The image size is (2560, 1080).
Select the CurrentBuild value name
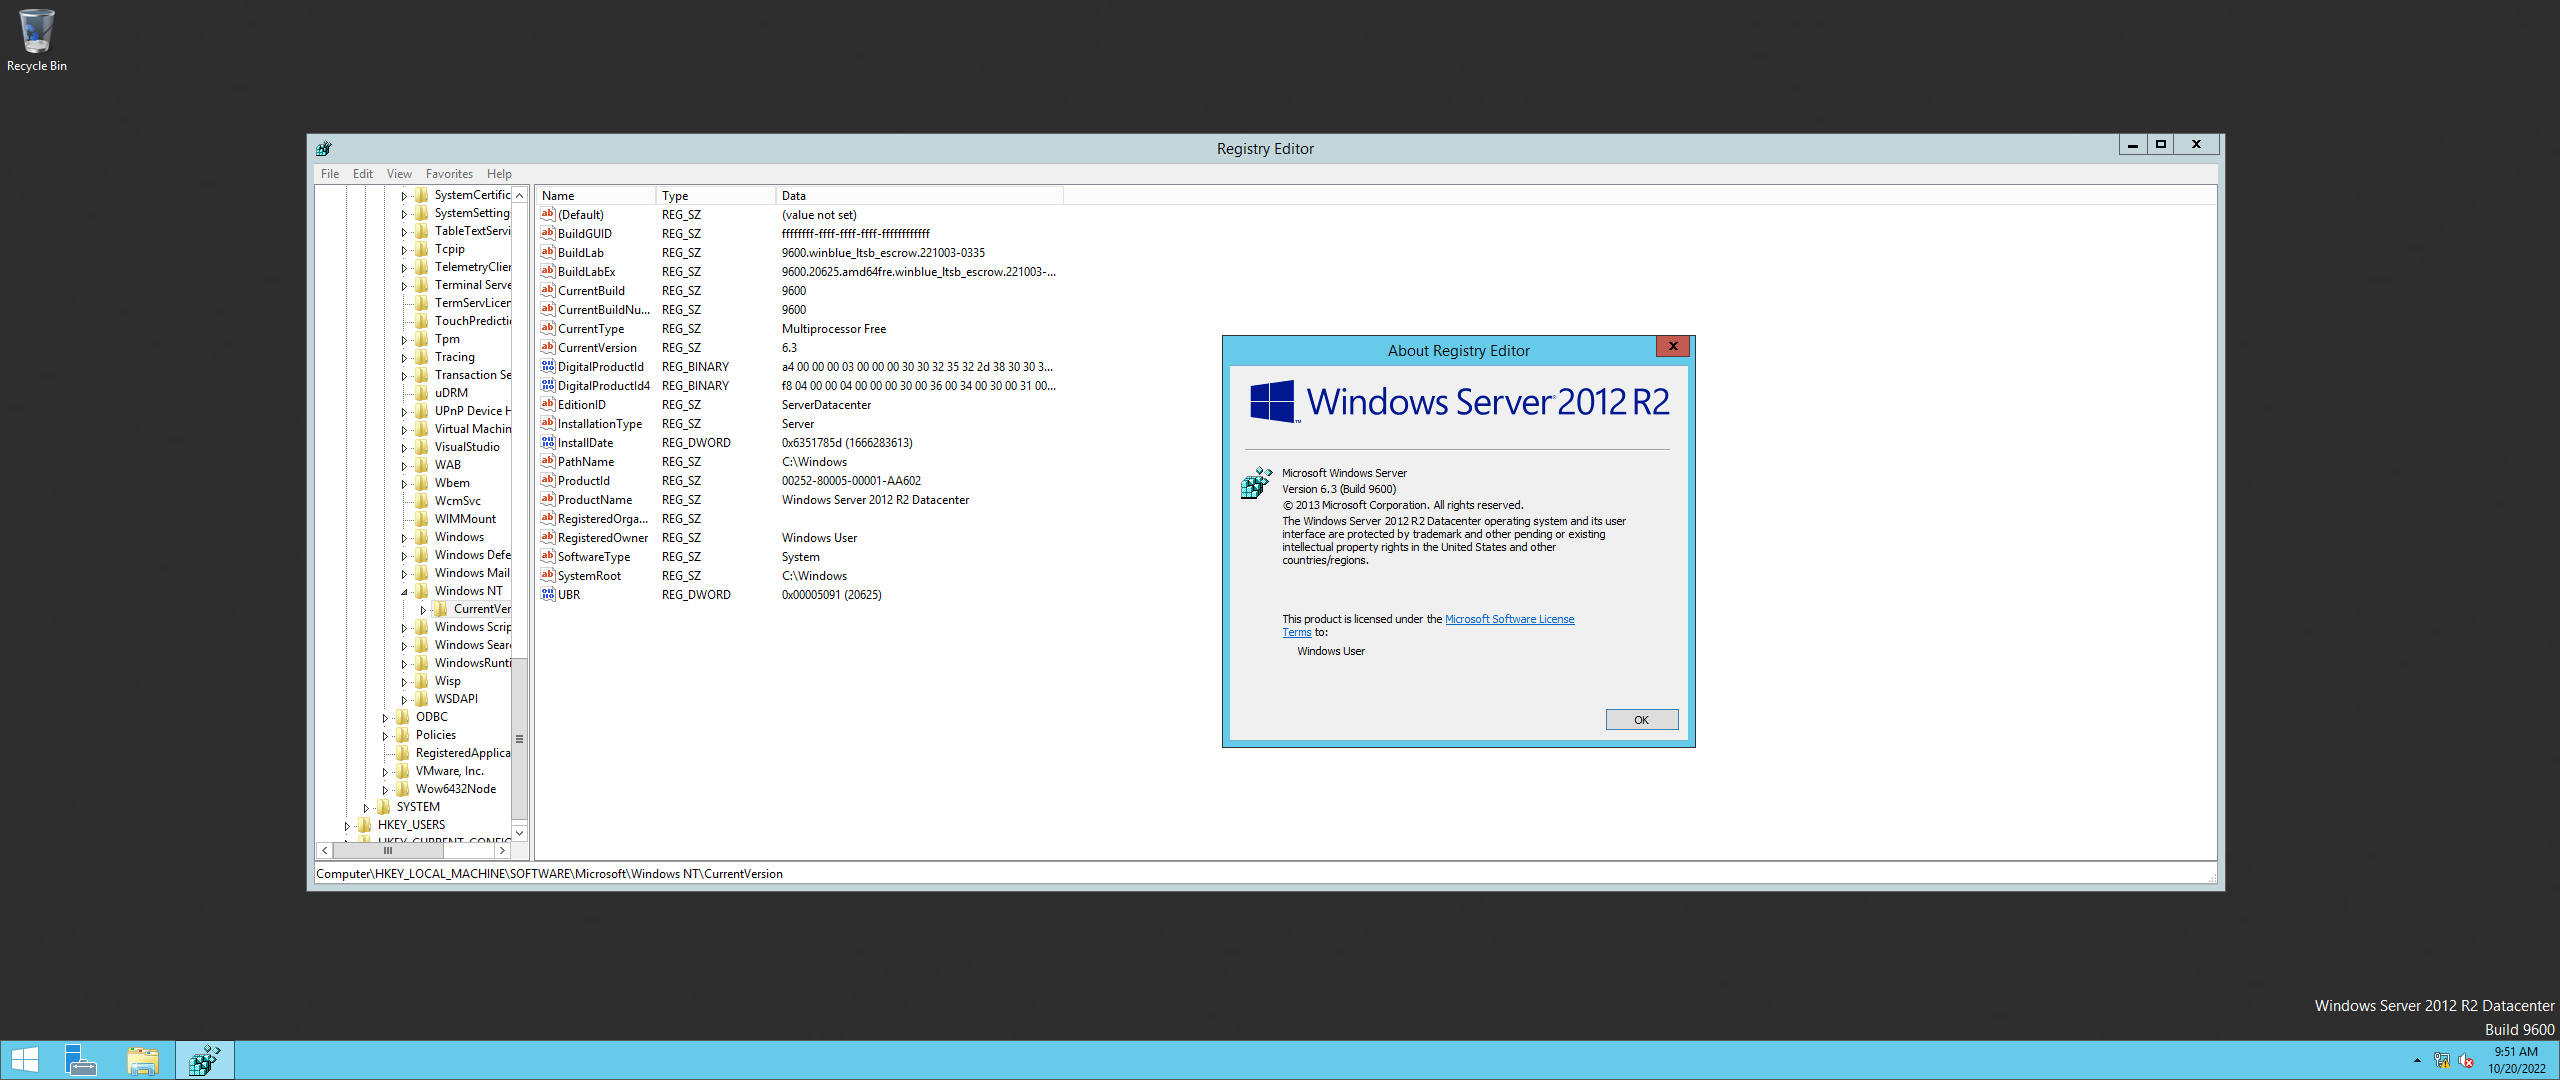point(591,291)
